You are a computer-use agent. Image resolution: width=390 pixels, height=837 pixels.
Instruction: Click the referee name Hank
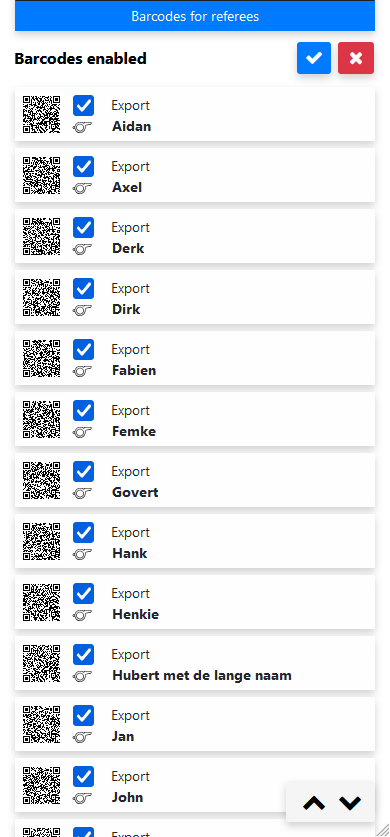[130, 554]
